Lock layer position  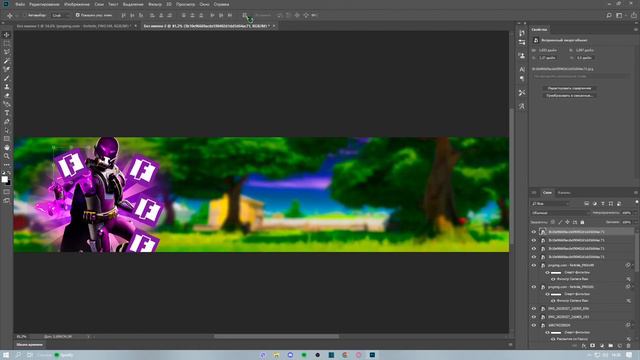coord(567,222)
